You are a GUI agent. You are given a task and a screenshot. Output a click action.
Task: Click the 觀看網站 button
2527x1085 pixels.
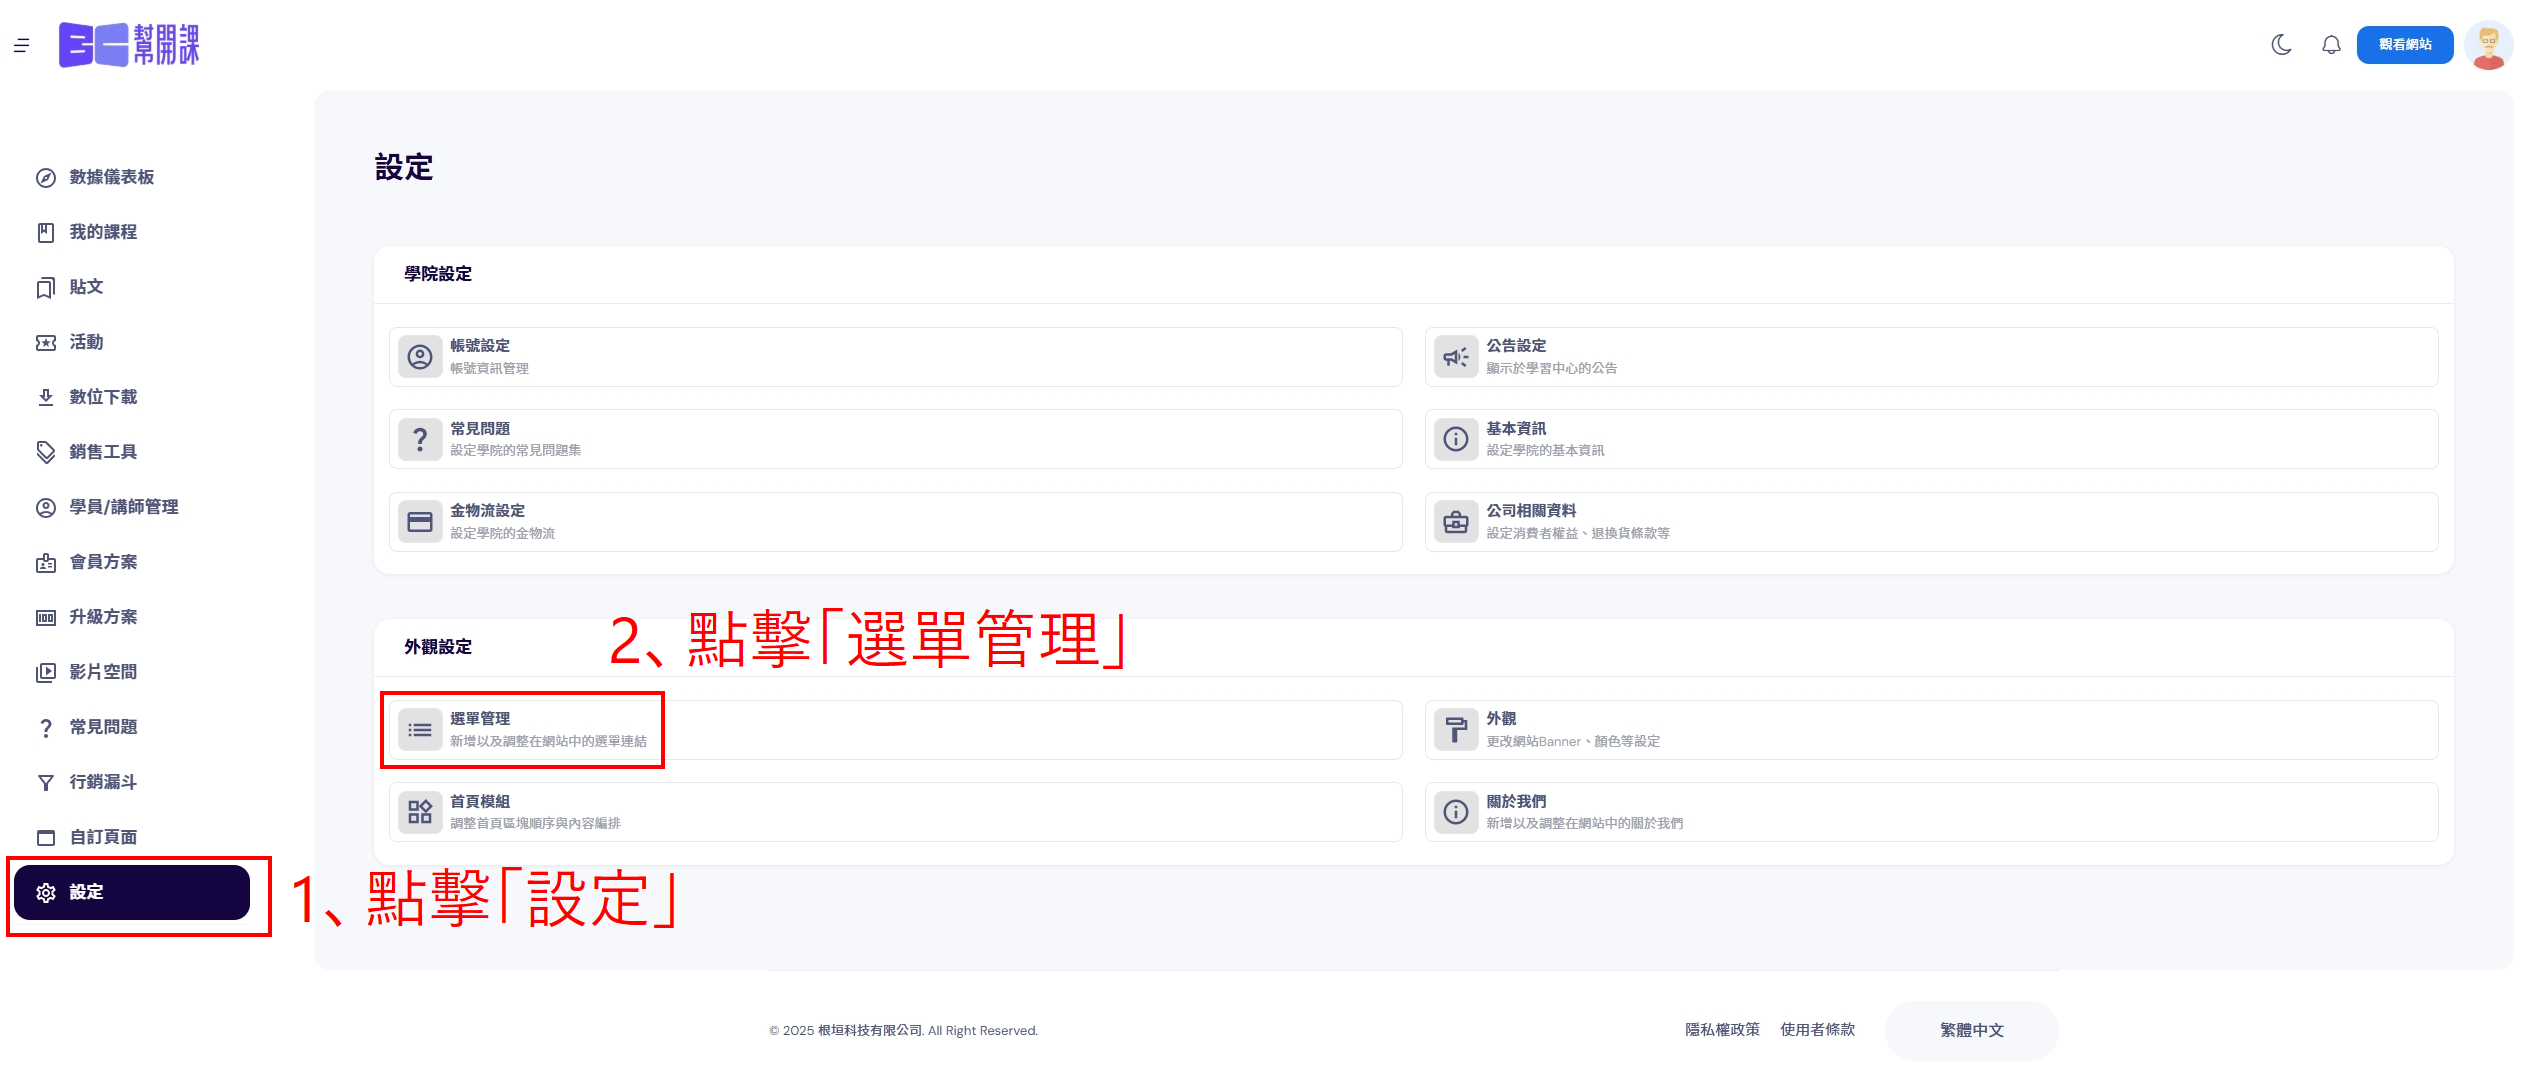[x=2404, y=45]
